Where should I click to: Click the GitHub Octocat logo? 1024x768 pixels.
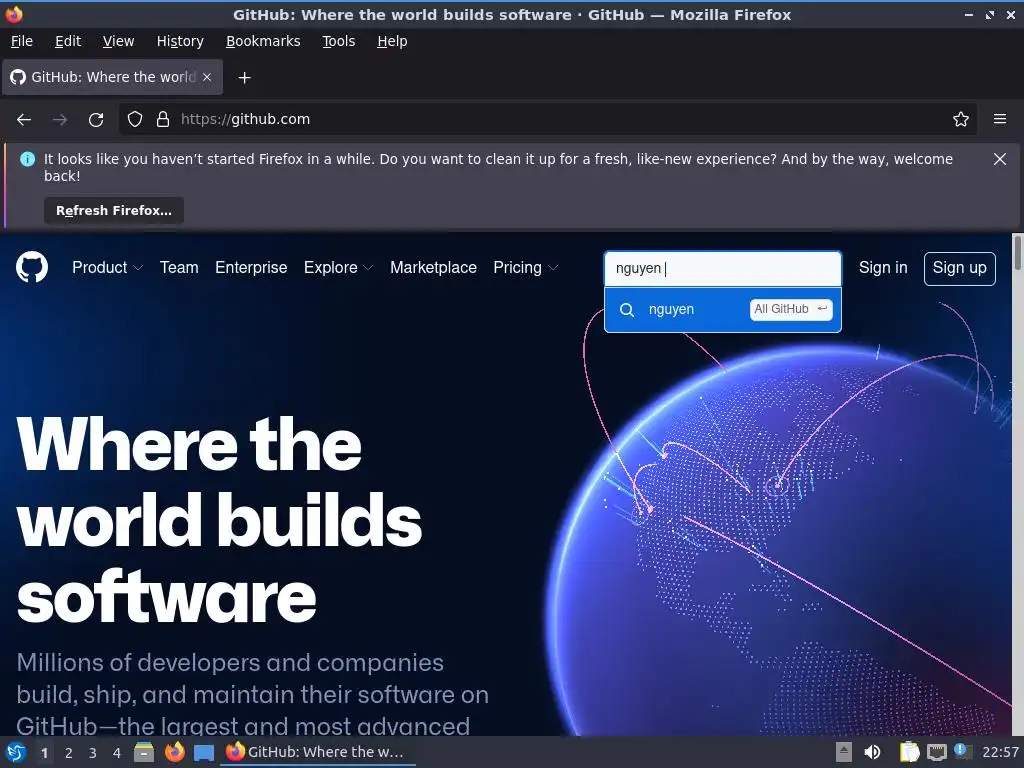pyautogui.click(x=31, y=267)
